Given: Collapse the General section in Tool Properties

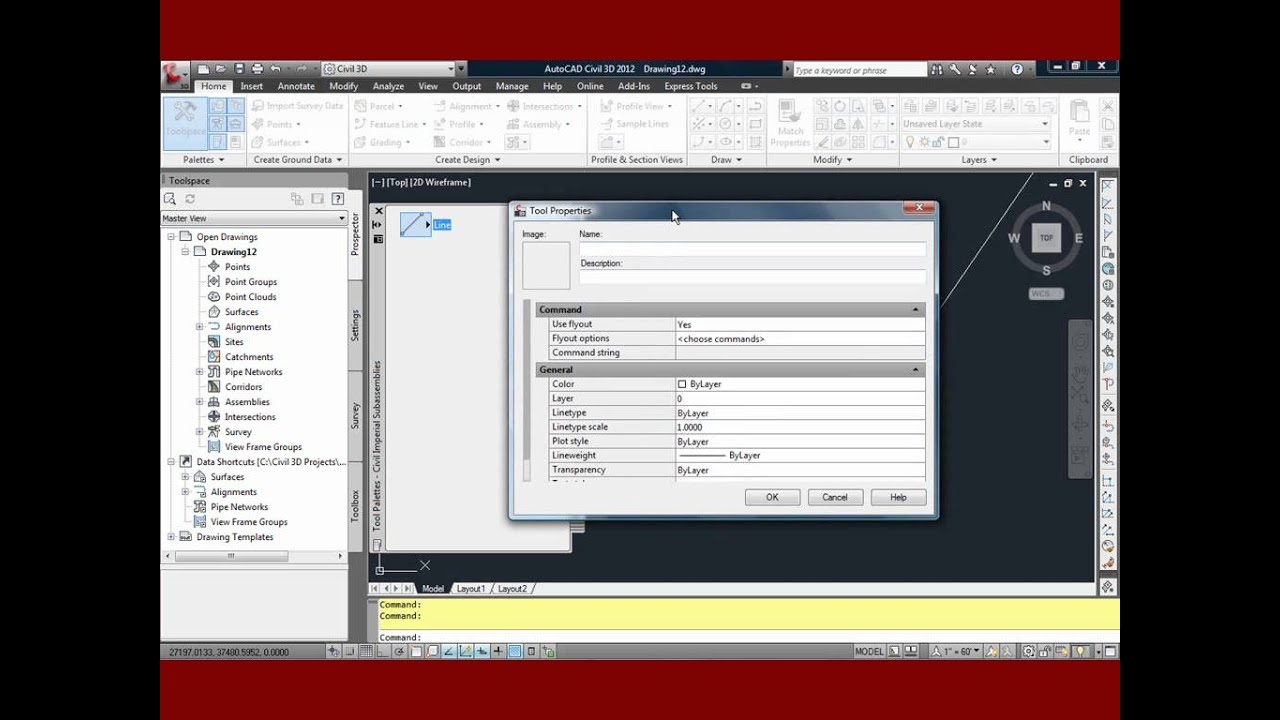Looking at the screenshot, I should point(915,370).
